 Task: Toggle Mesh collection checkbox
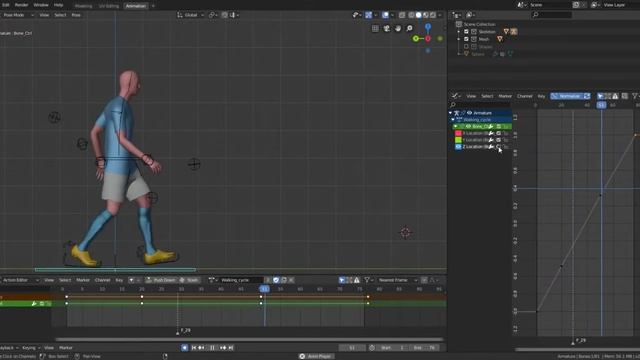(466, 39)
